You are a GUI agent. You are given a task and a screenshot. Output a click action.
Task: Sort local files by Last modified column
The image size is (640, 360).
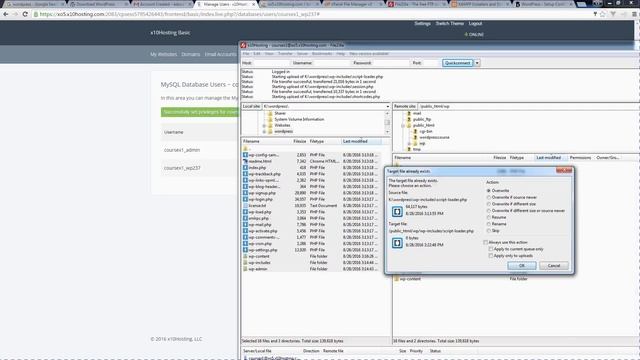point(361,141)
